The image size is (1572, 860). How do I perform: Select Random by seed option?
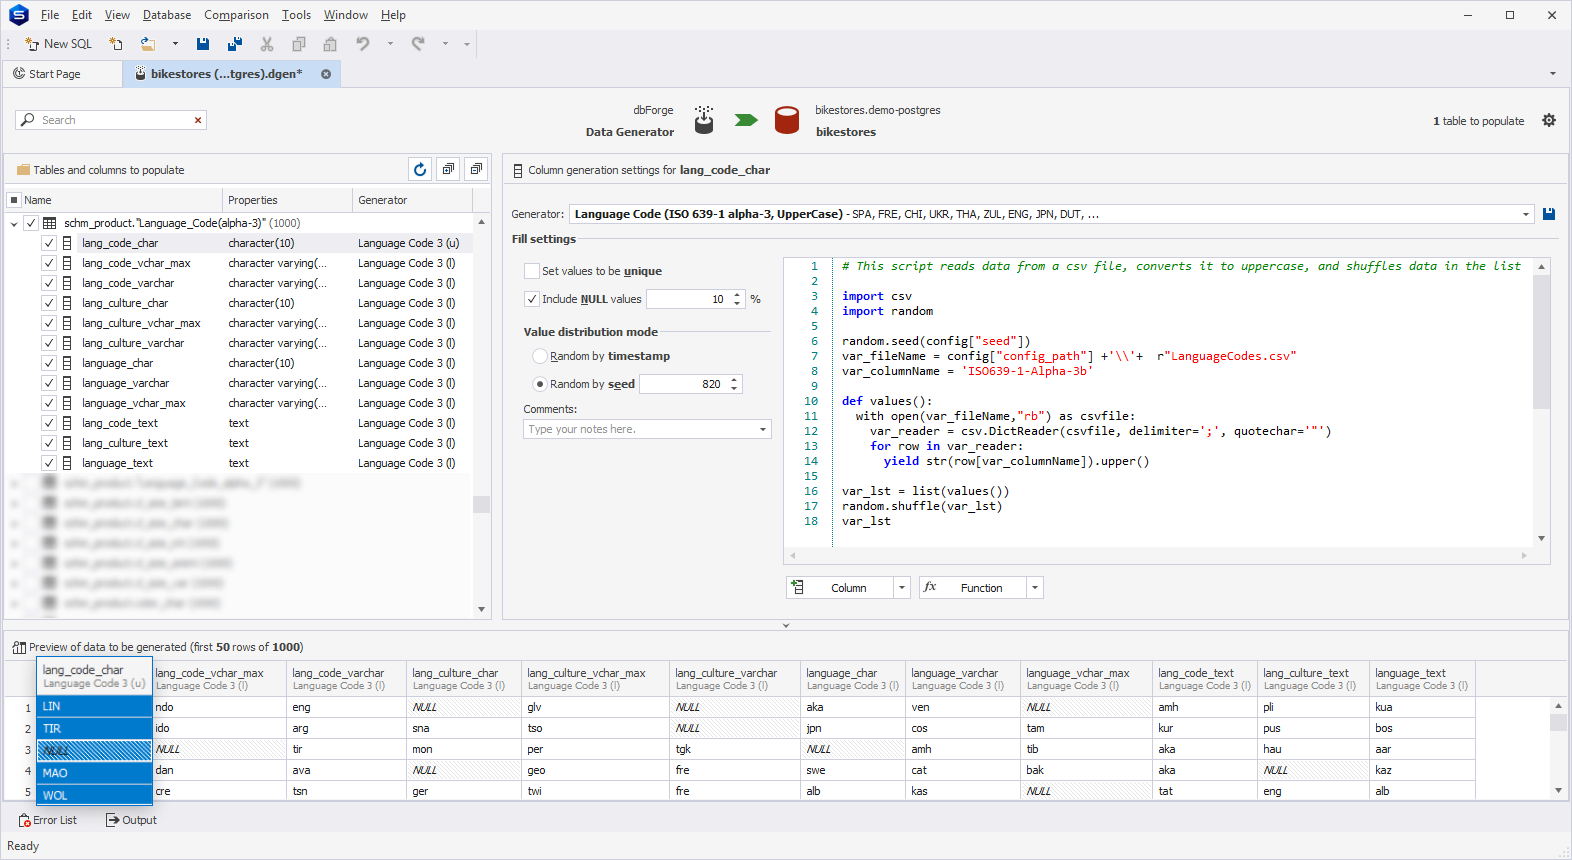click(540, 384)
